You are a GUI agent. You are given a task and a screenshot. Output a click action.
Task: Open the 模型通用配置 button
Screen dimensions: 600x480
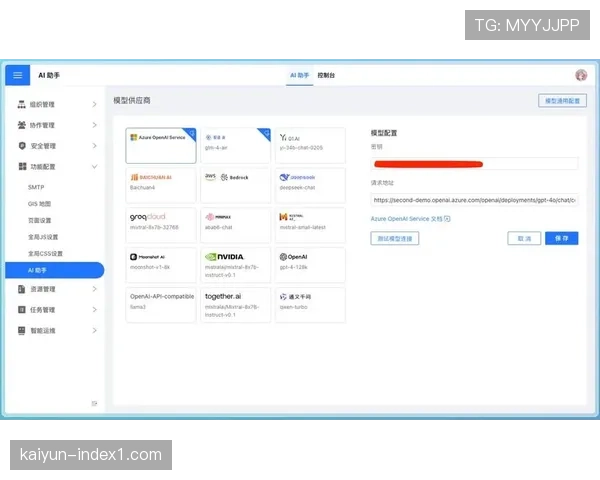pyautogui.click(x=562, y=101)
